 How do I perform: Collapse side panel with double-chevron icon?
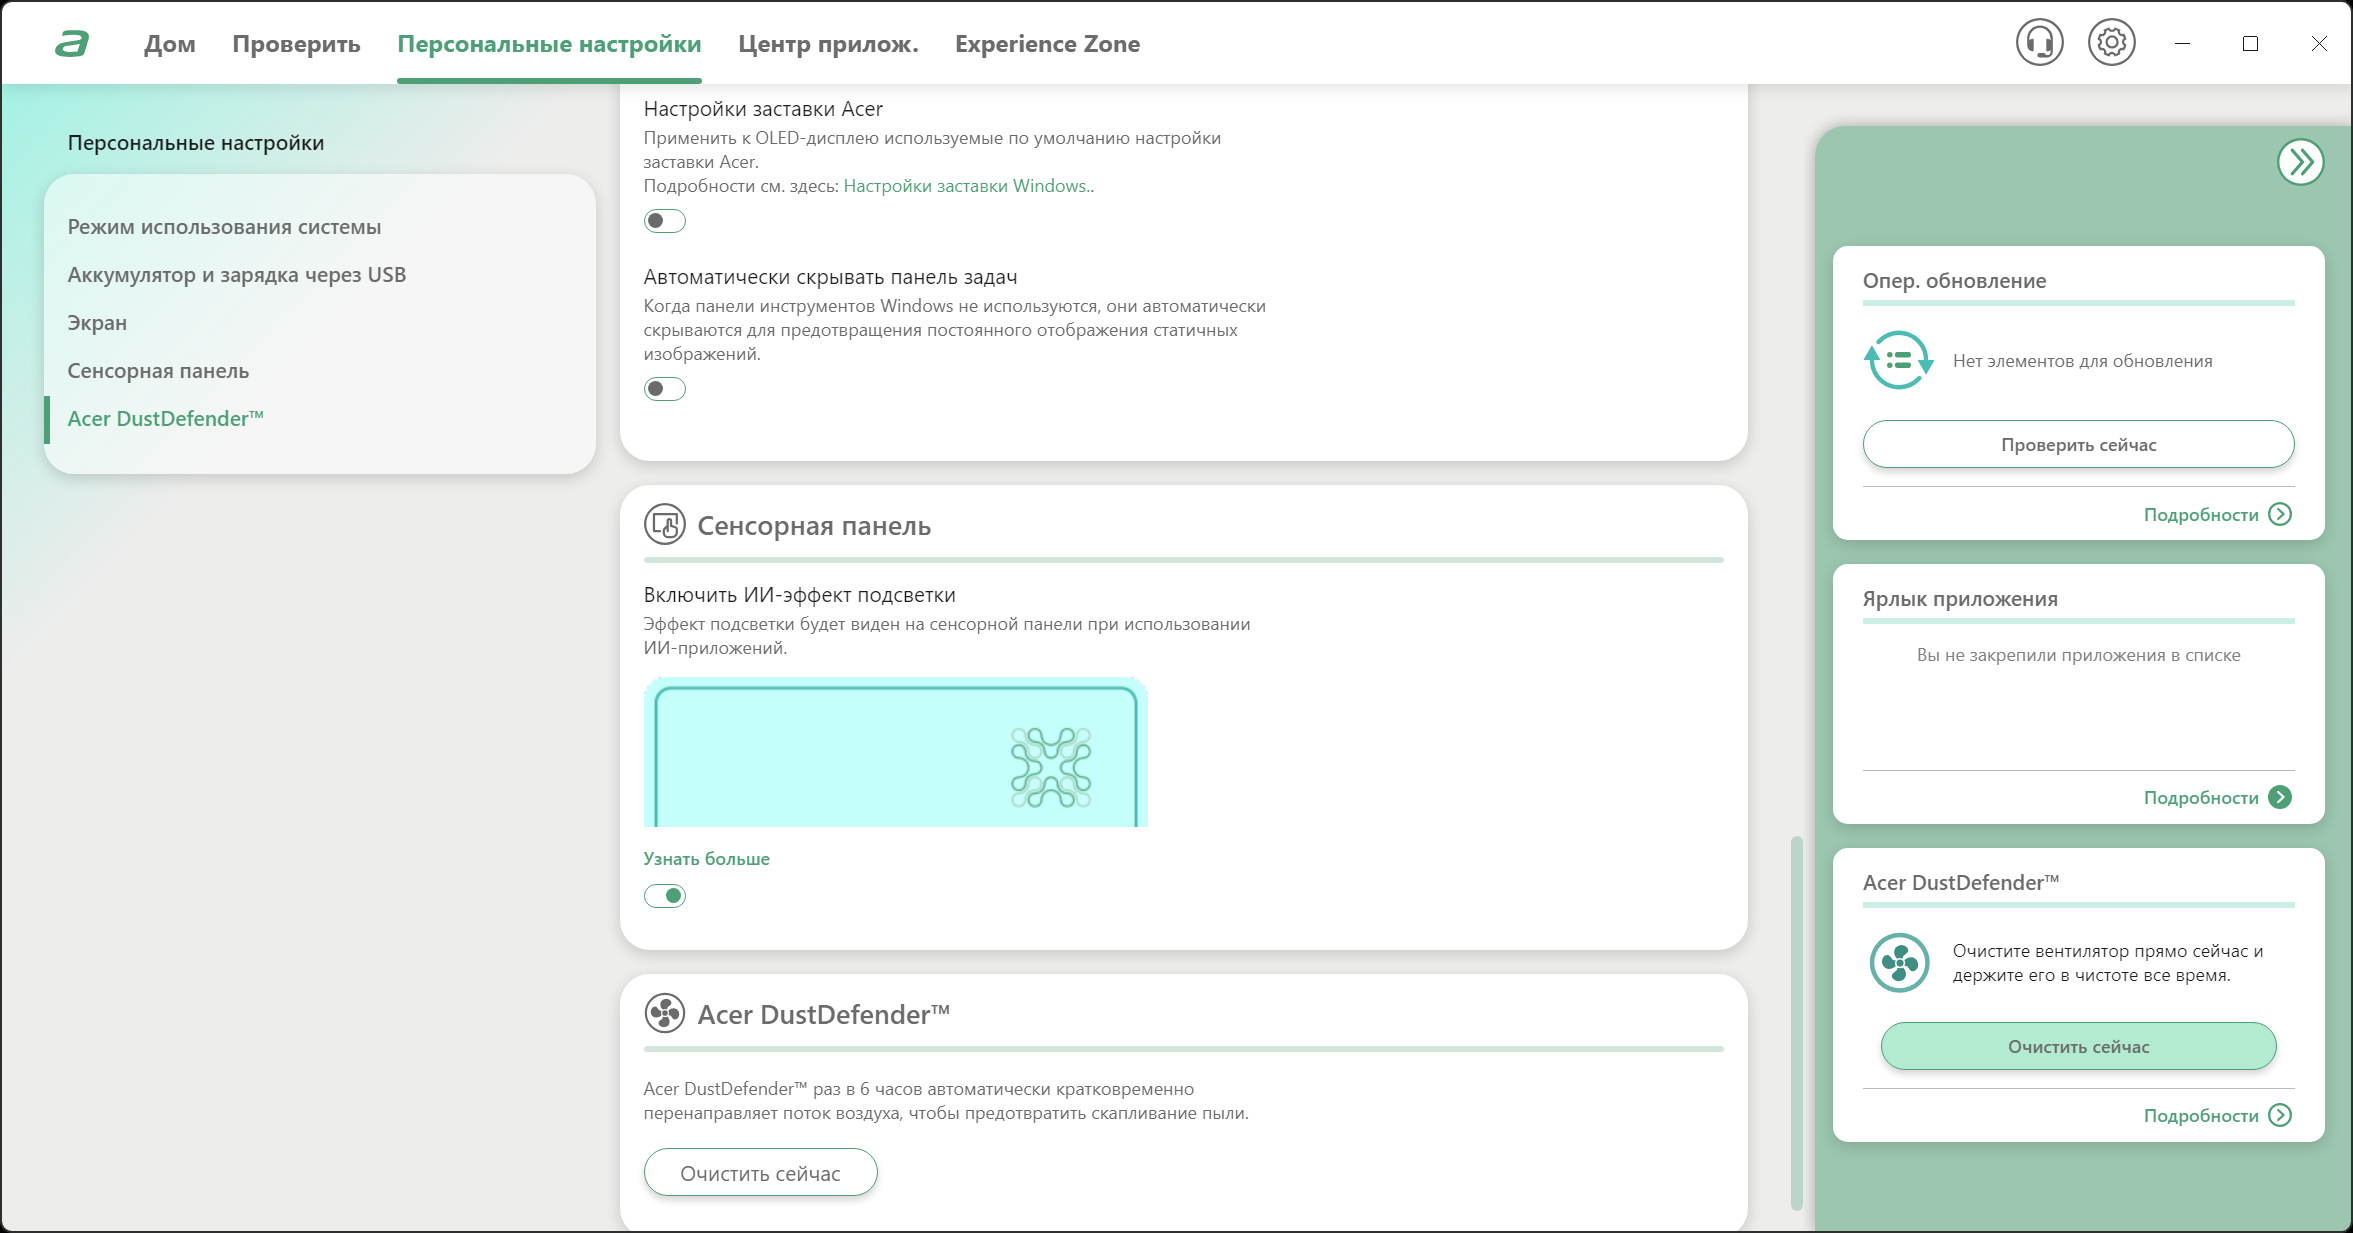coord(2300,162)
